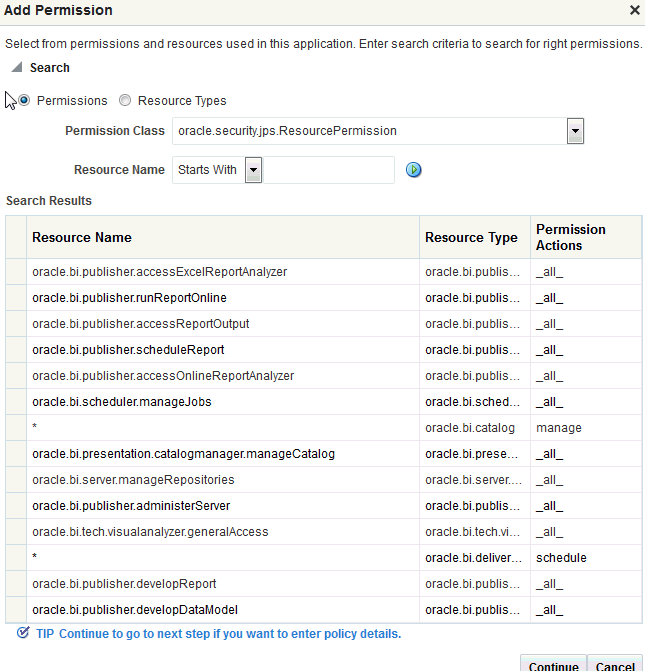Sort by Permission Actions column header
Screen dimensions: 645x671
pyautogui.click(x=586, y=237)
